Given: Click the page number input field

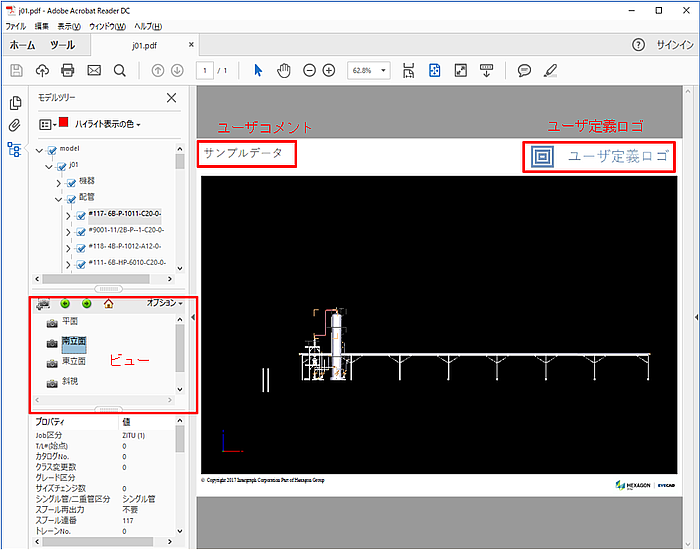Looking at the screenshot, I should click(204, 71).
